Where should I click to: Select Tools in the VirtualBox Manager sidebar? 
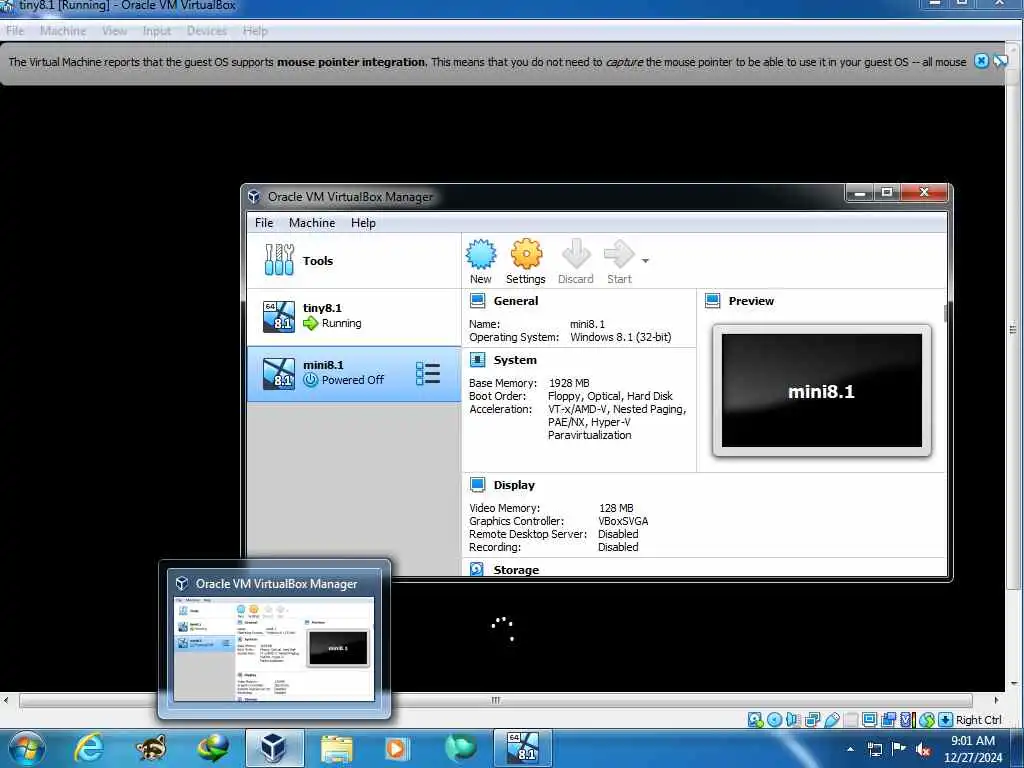coord(354,261)
